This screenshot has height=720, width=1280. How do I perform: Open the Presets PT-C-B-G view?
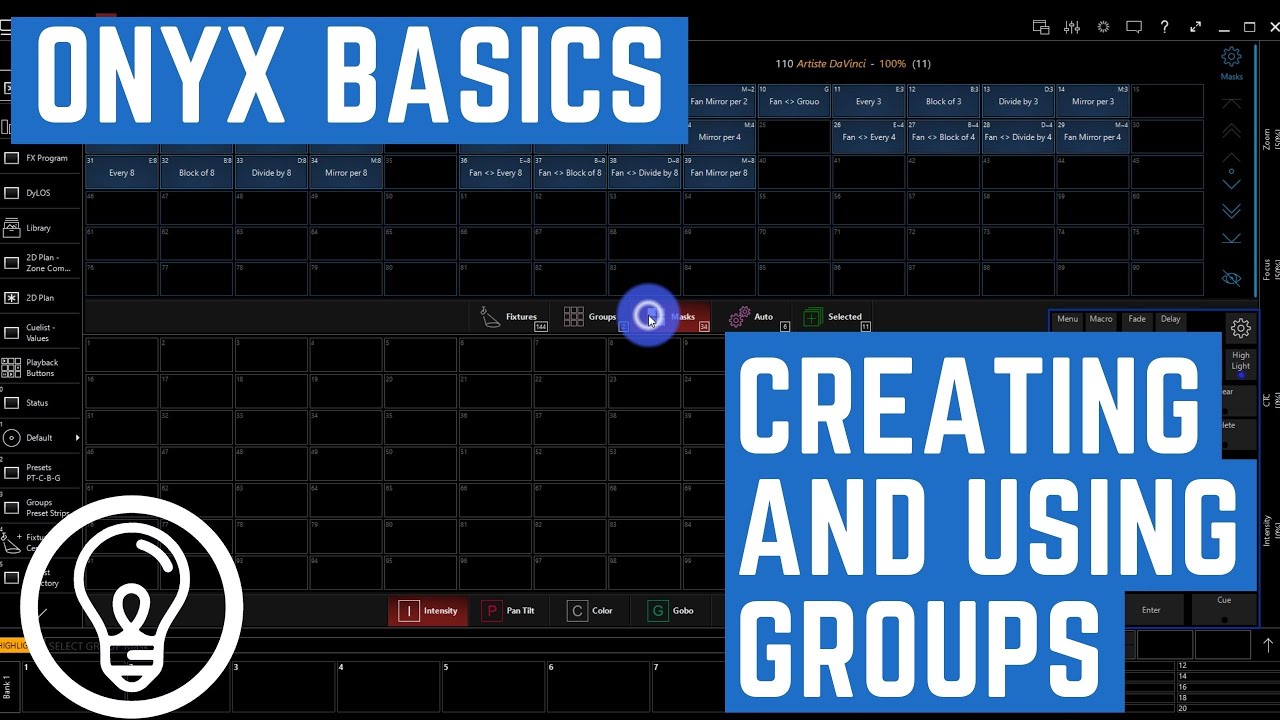click(40, 473)
